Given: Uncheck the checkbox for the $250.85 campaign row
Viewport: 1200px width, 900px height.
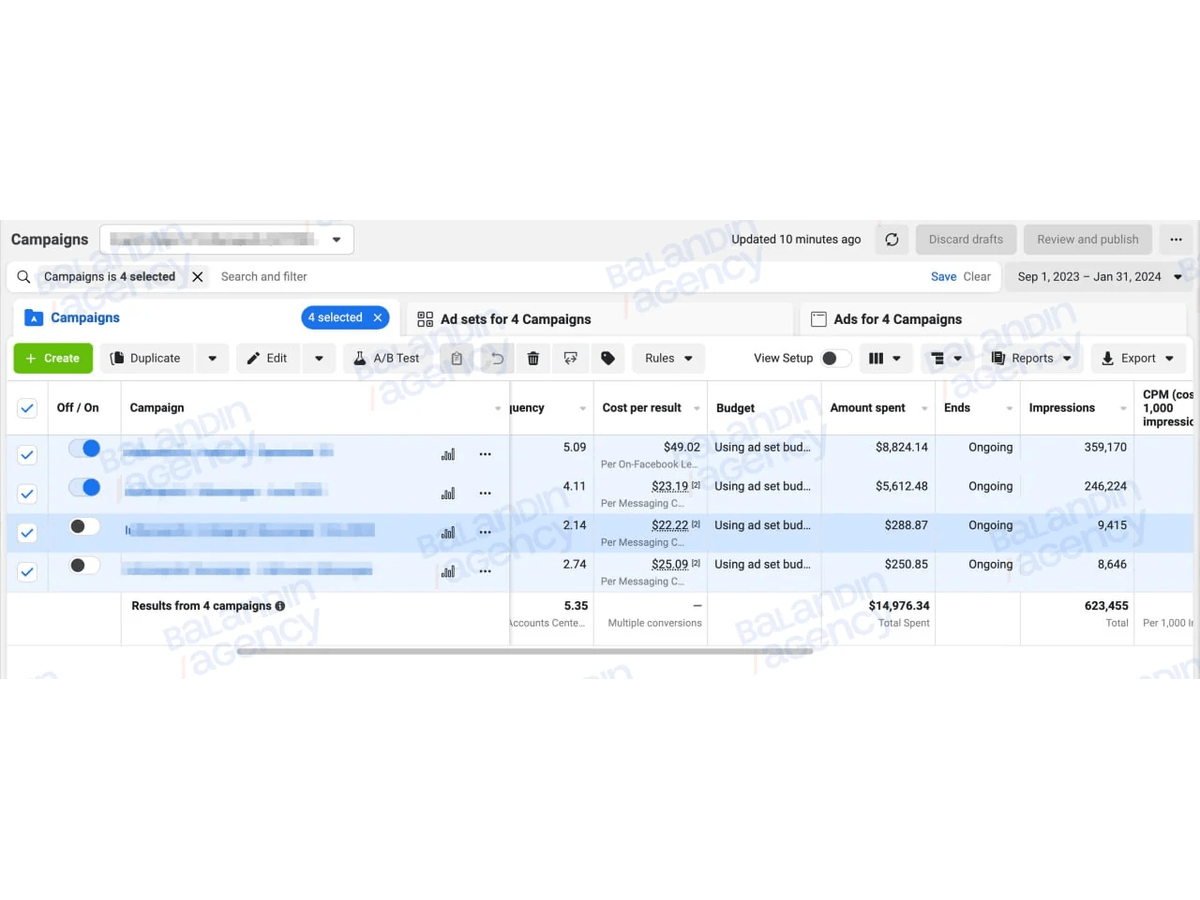Looking at the screenshot, I should [x=27, y=572].
